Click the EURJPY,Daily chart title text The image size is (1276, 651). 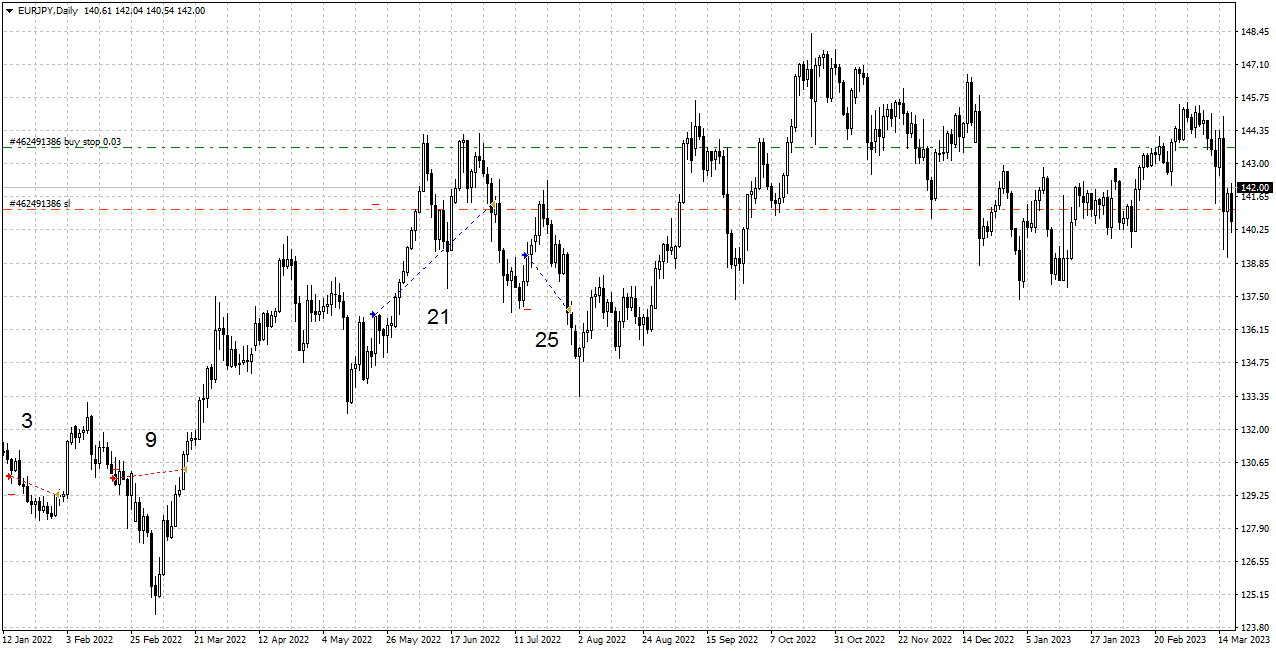click(48, 10)
